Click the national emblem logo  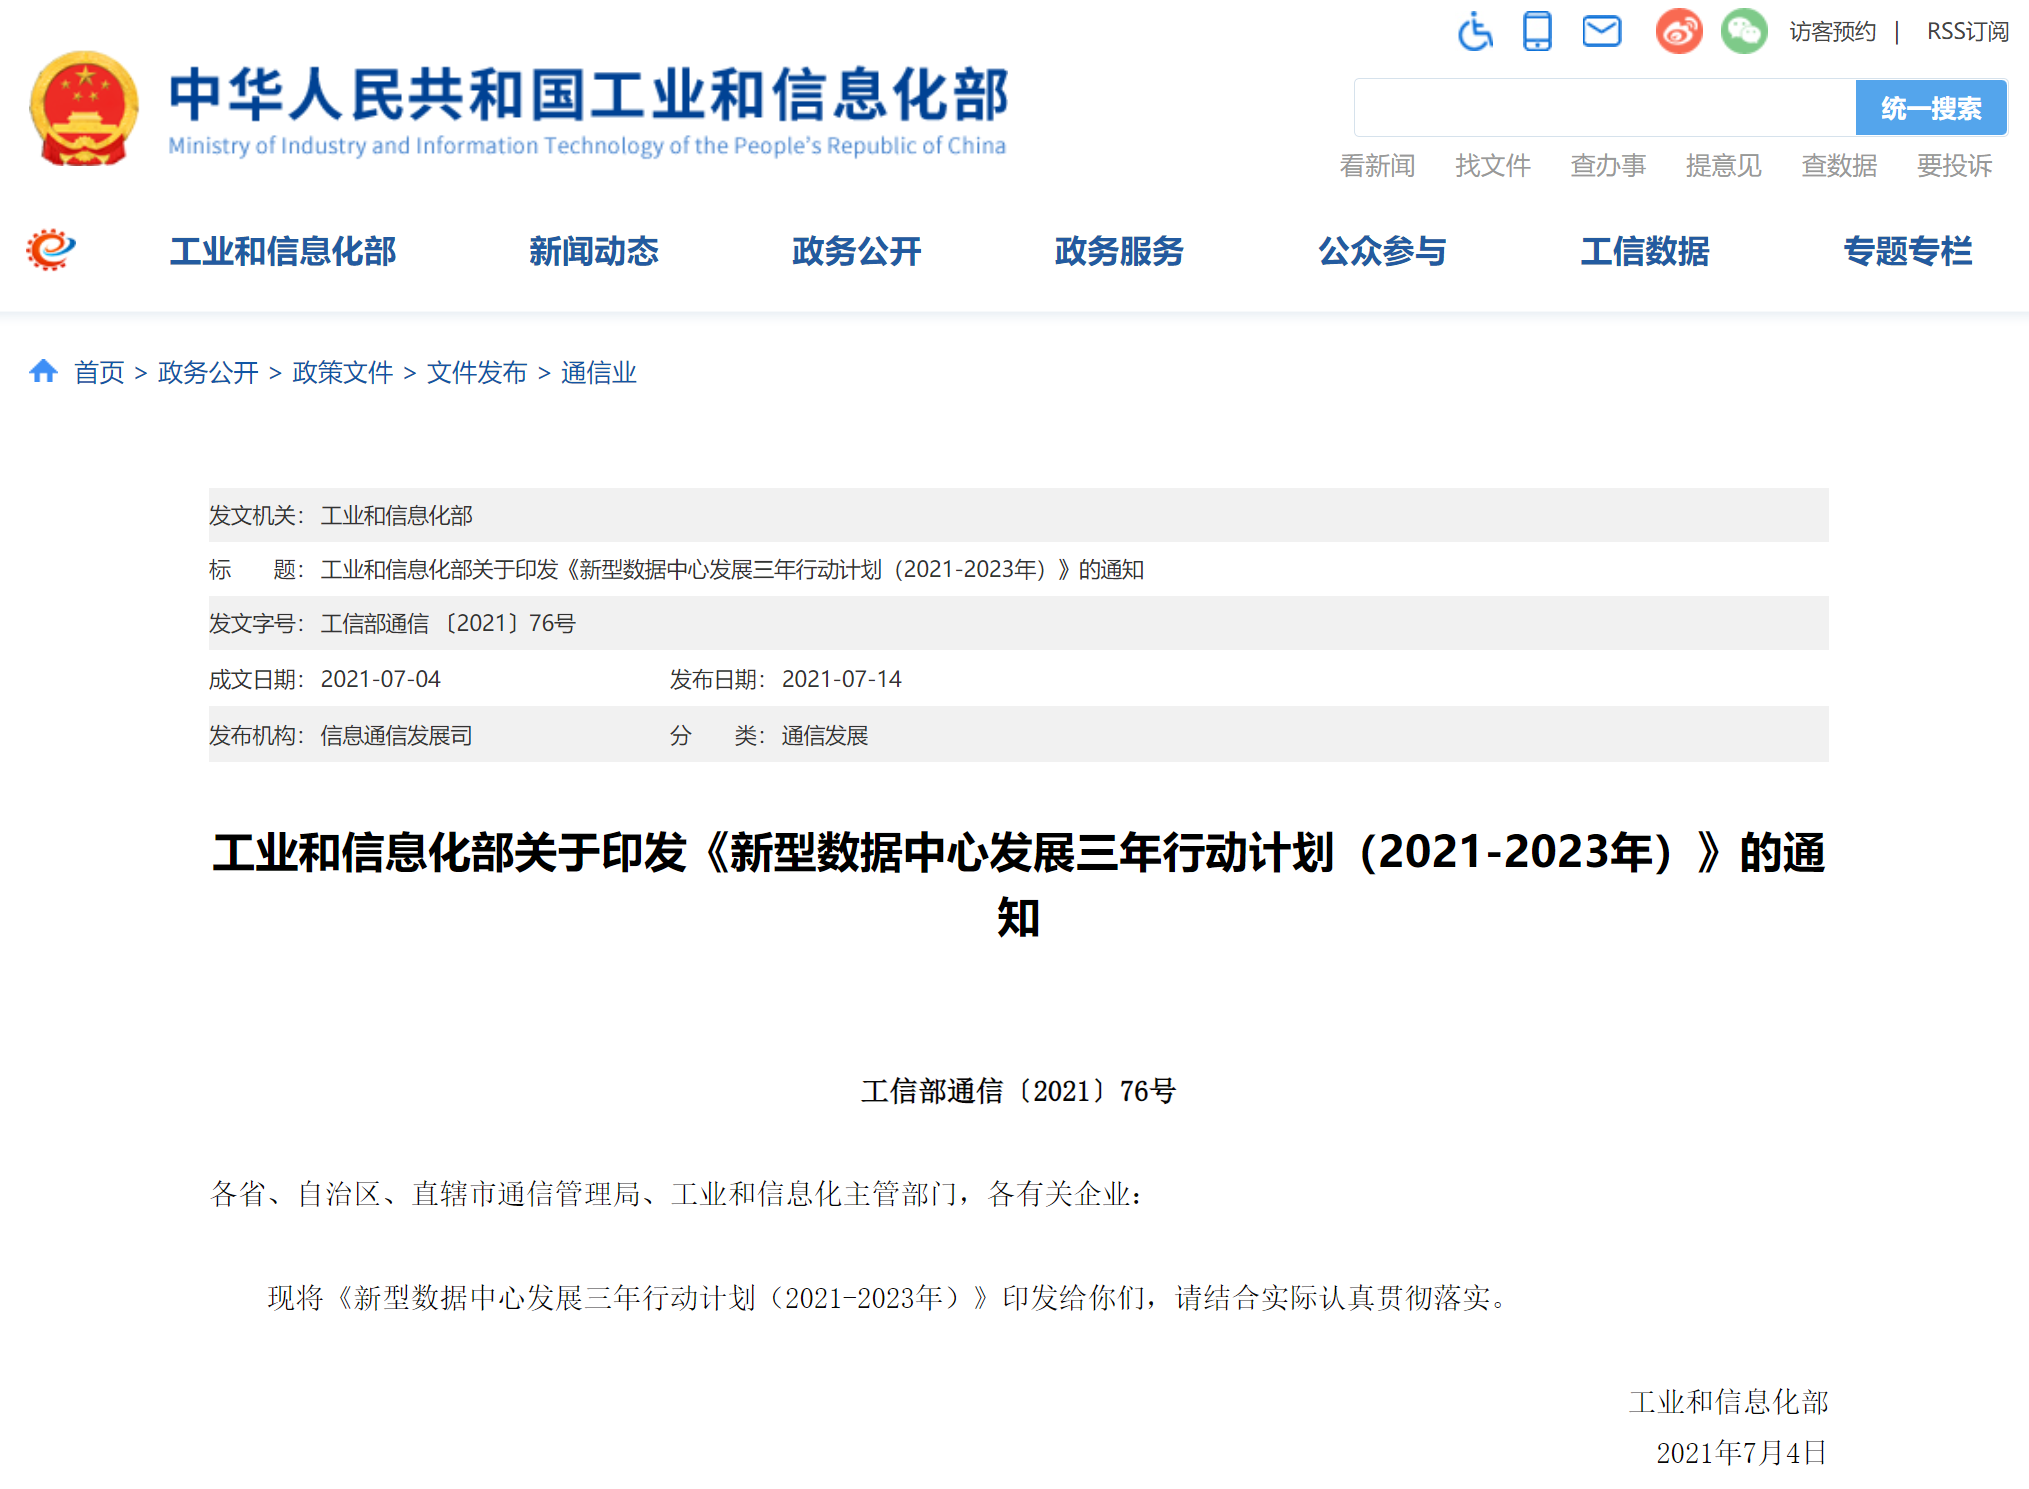85,110
